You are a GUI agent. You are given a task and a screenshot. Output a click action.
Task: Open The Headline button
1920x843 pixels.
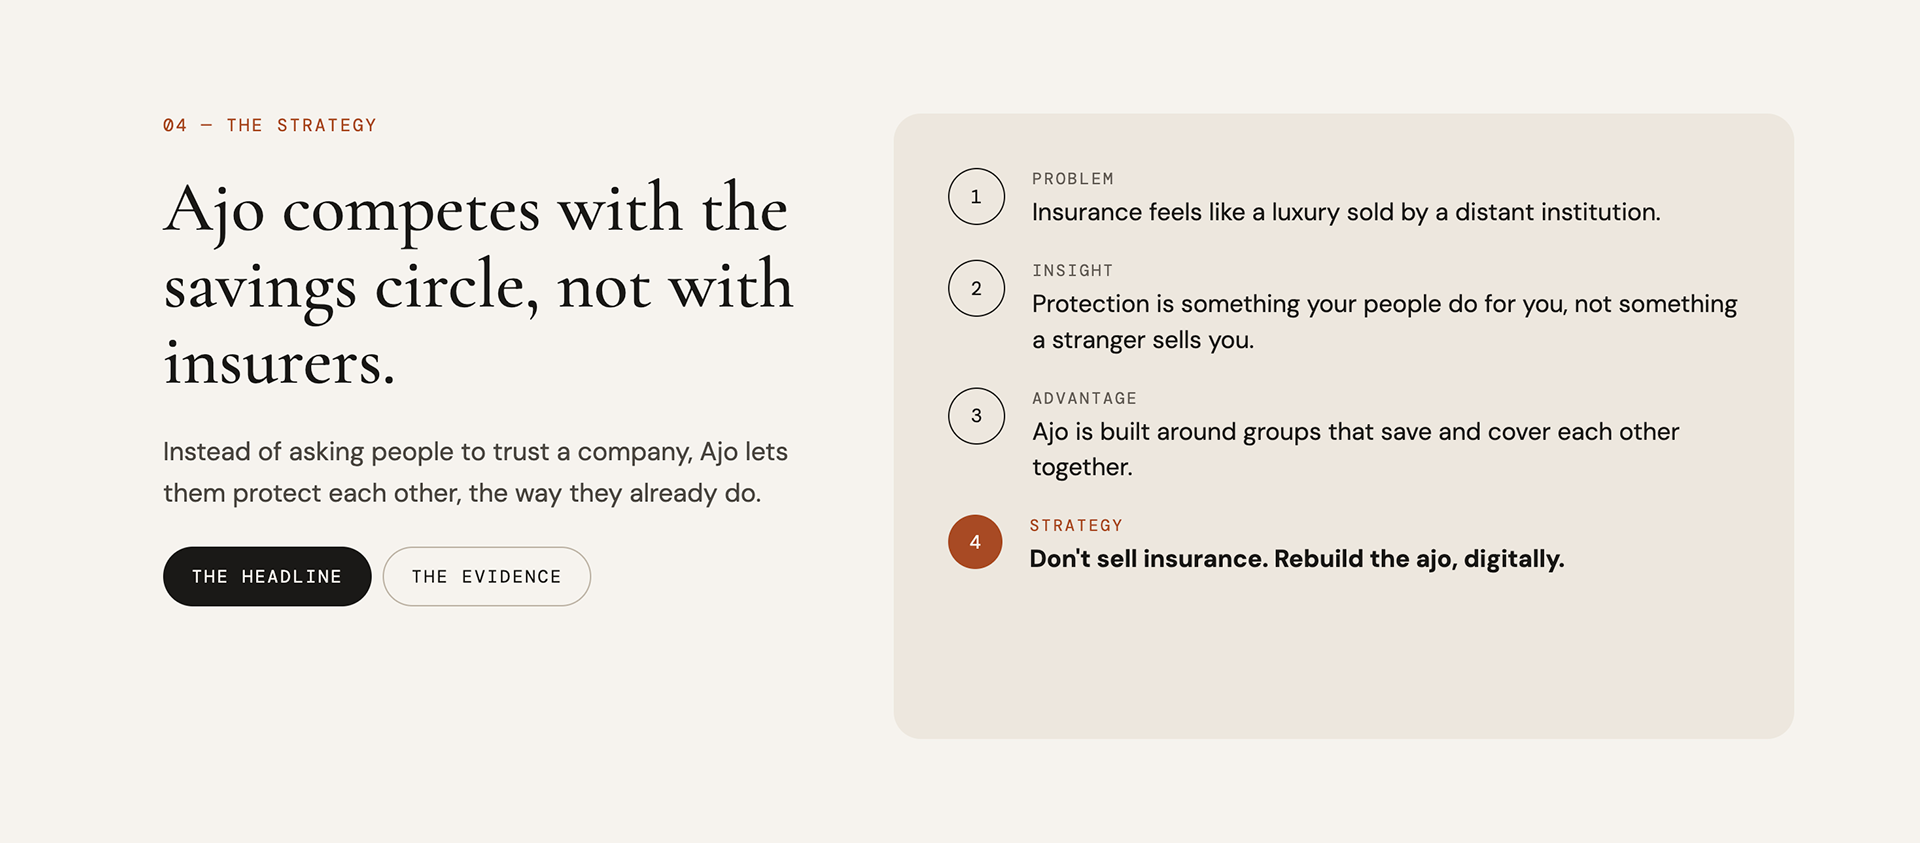pyautogui.click(x=267, y=576)
